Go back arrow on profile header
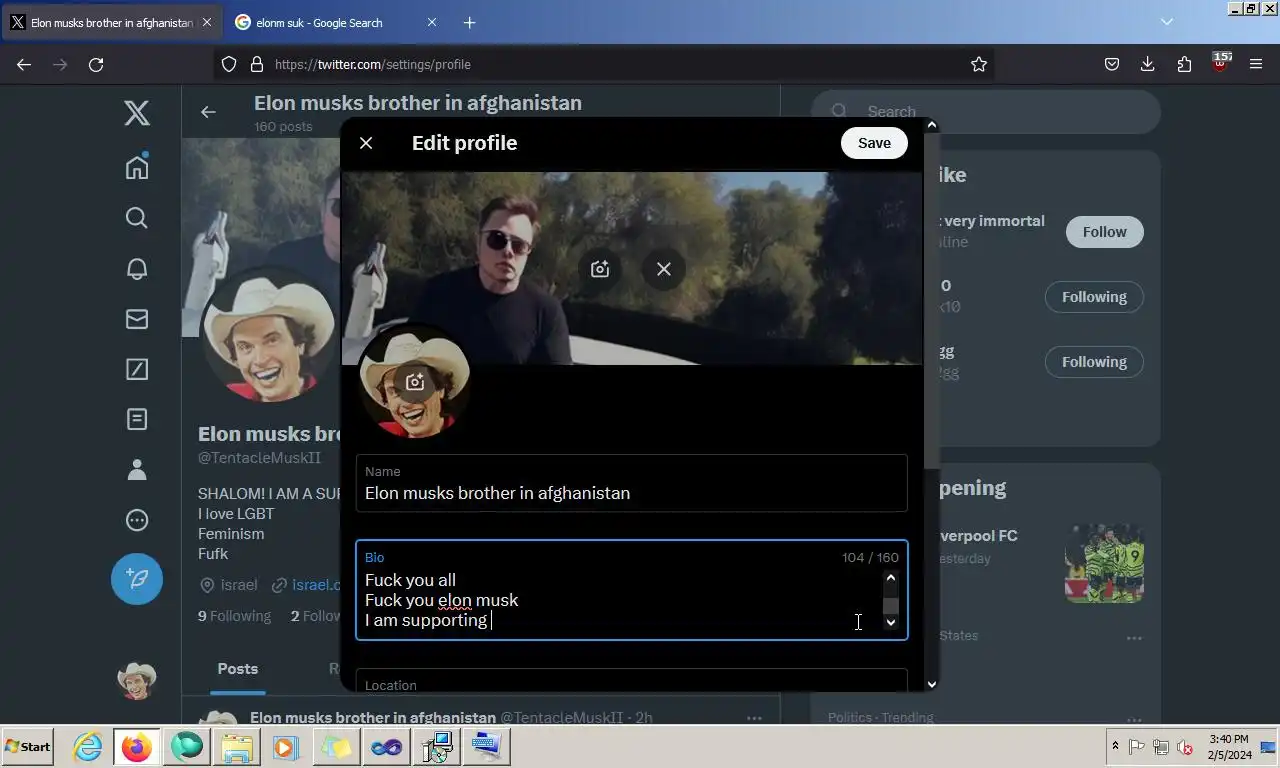1280x768 pixels. [208, 112]
